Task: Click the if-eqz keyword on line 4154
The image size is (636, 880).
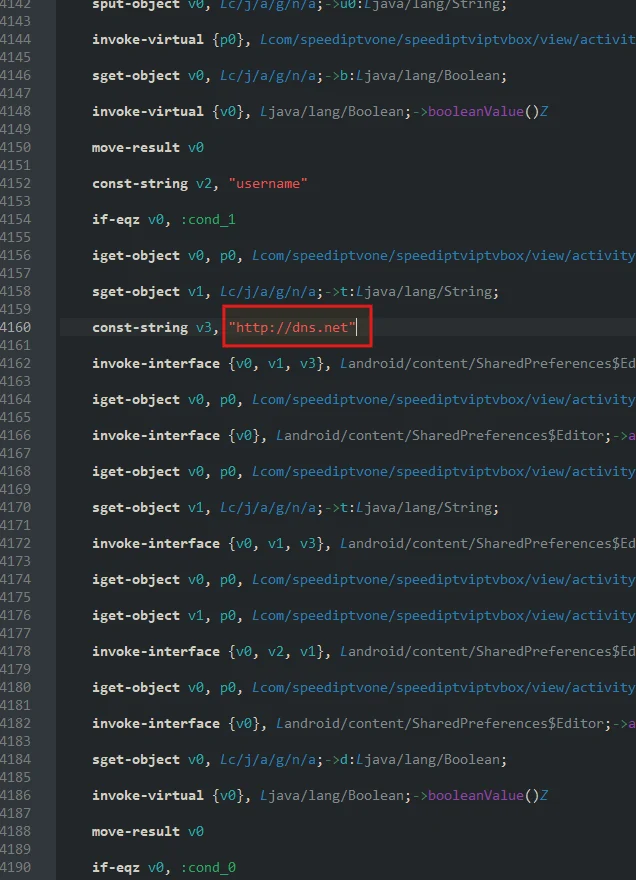Action: [116, 219]
